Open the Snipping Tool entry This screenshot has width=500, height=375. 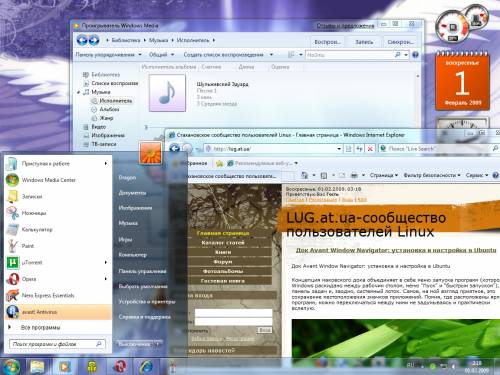point(57,213)
